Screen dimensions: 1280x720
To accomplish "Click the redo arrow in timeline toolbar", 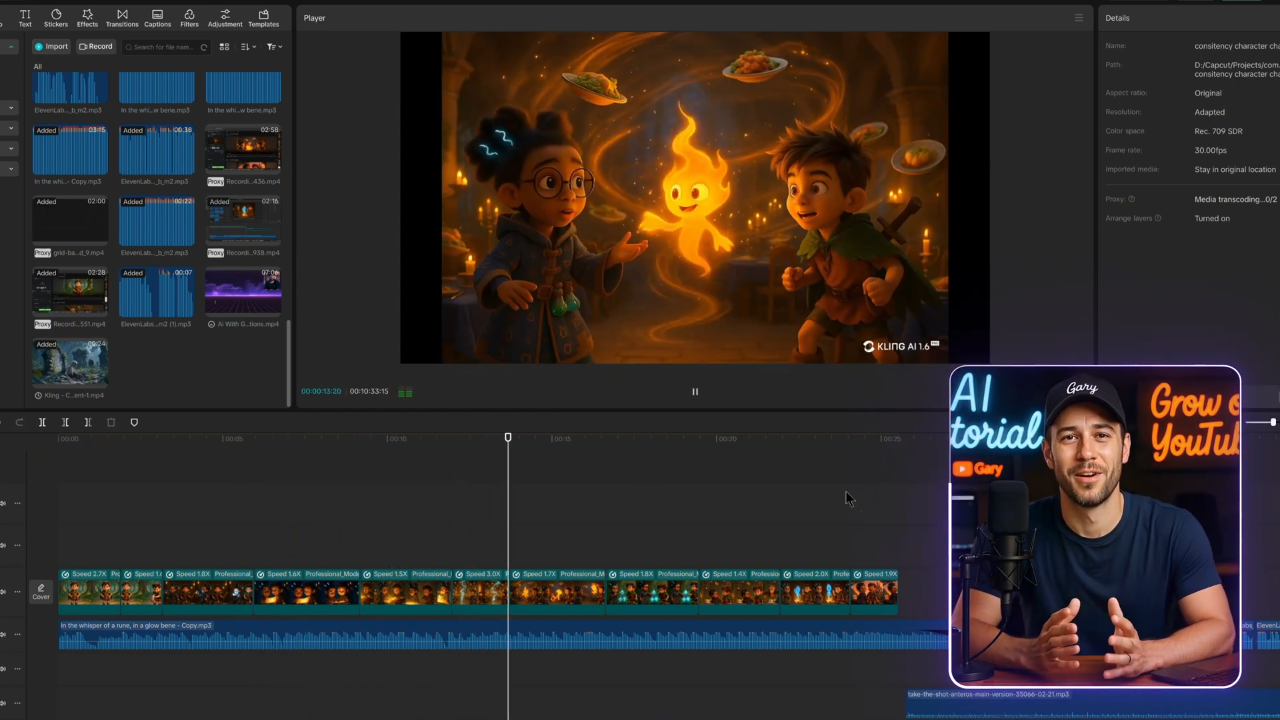I will (19, 423).
